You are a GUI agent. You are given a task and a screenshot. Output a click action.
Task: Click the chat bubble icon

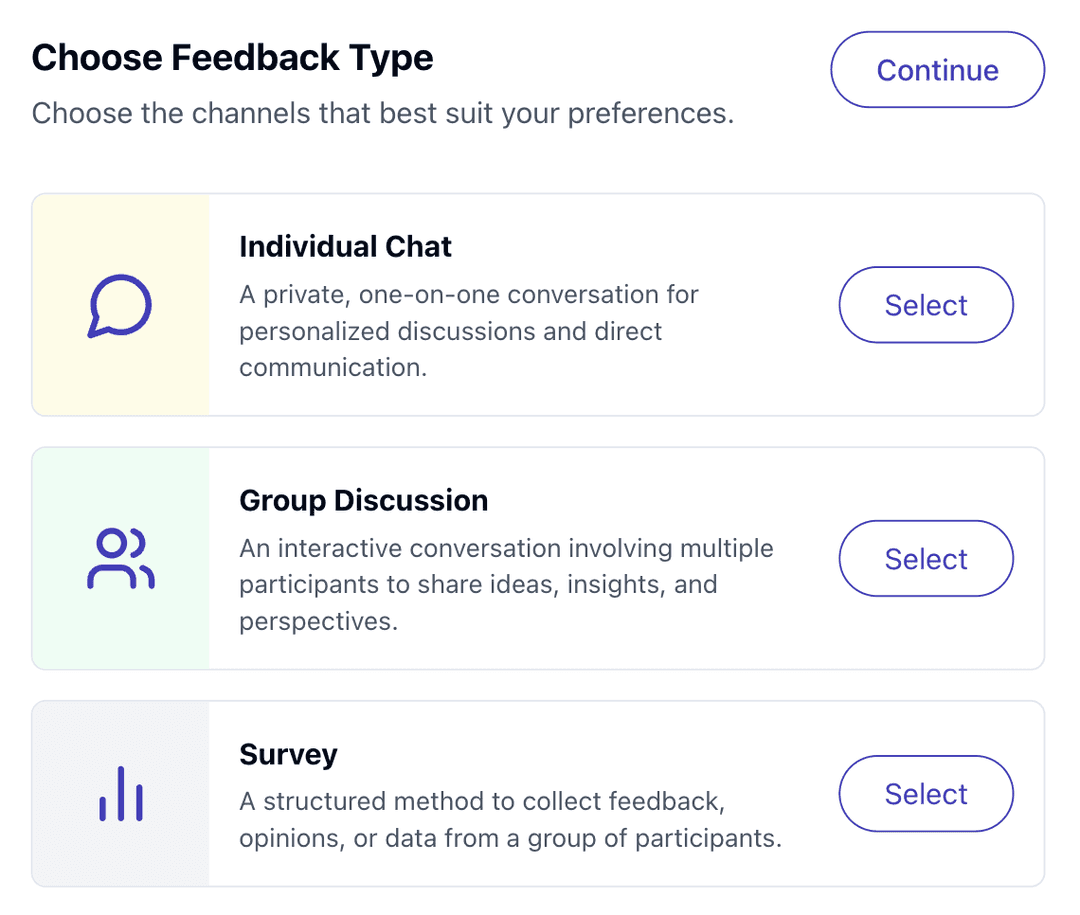120,306
